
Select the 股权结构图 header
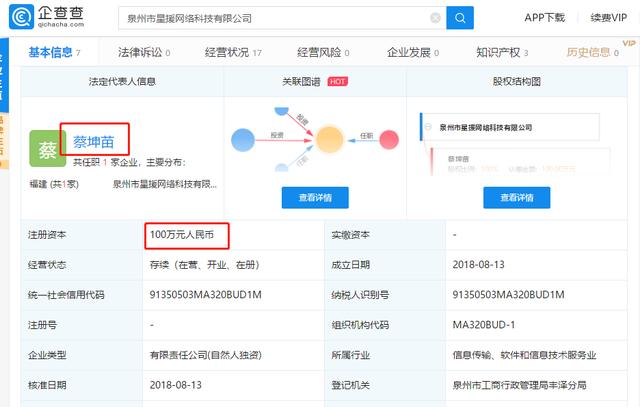click(x=517, y=82)
